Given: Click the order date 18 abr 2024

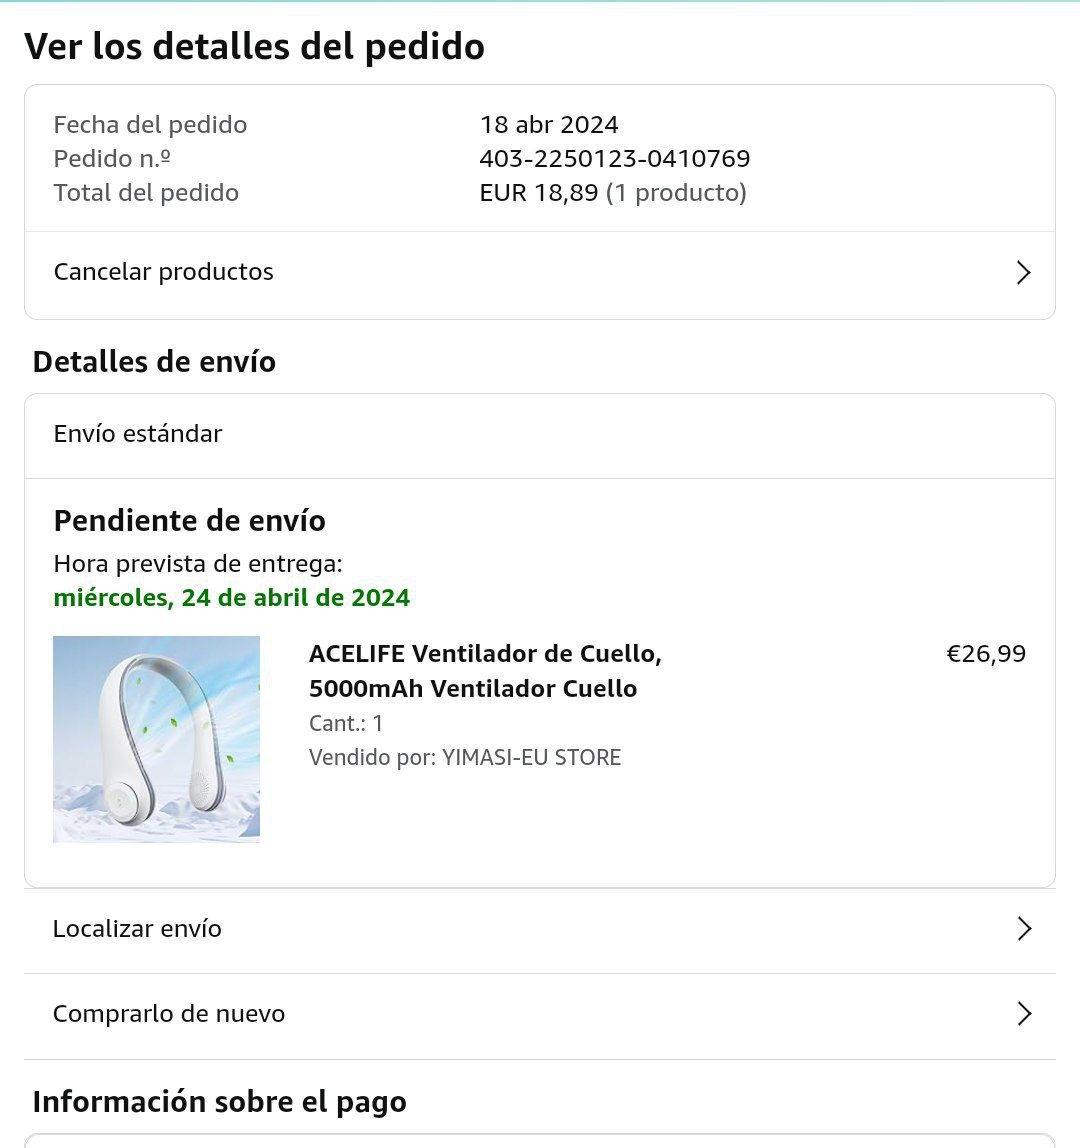Looking at the screenshot, I should tap(548, 124).
